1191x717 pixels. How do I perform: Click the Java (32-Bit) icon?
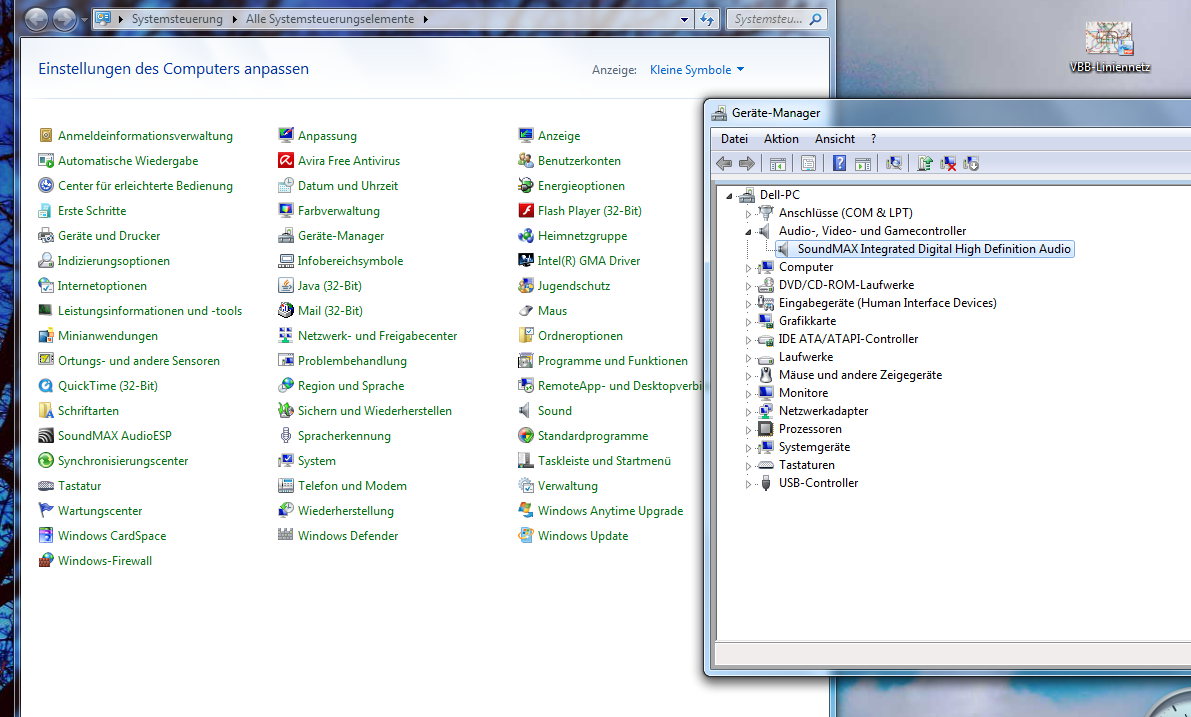click(x=286, y=286)
